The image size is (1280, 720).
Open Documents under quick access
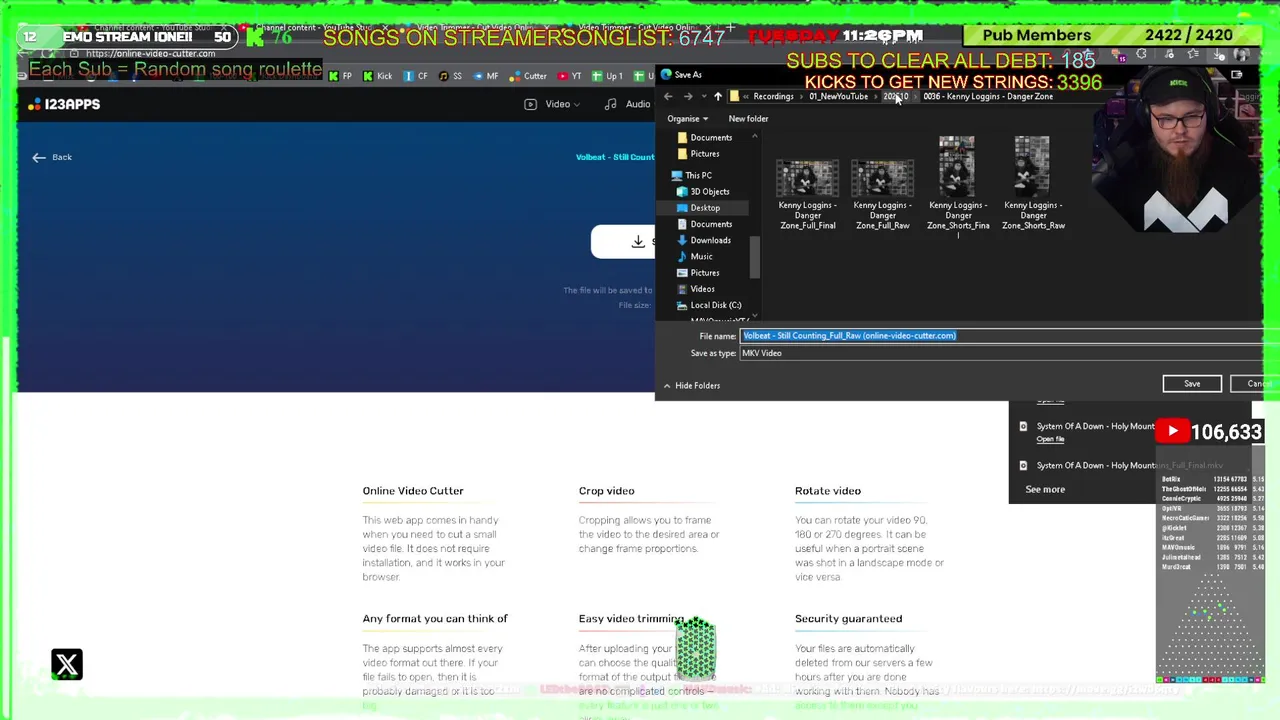tap(704, 138)
